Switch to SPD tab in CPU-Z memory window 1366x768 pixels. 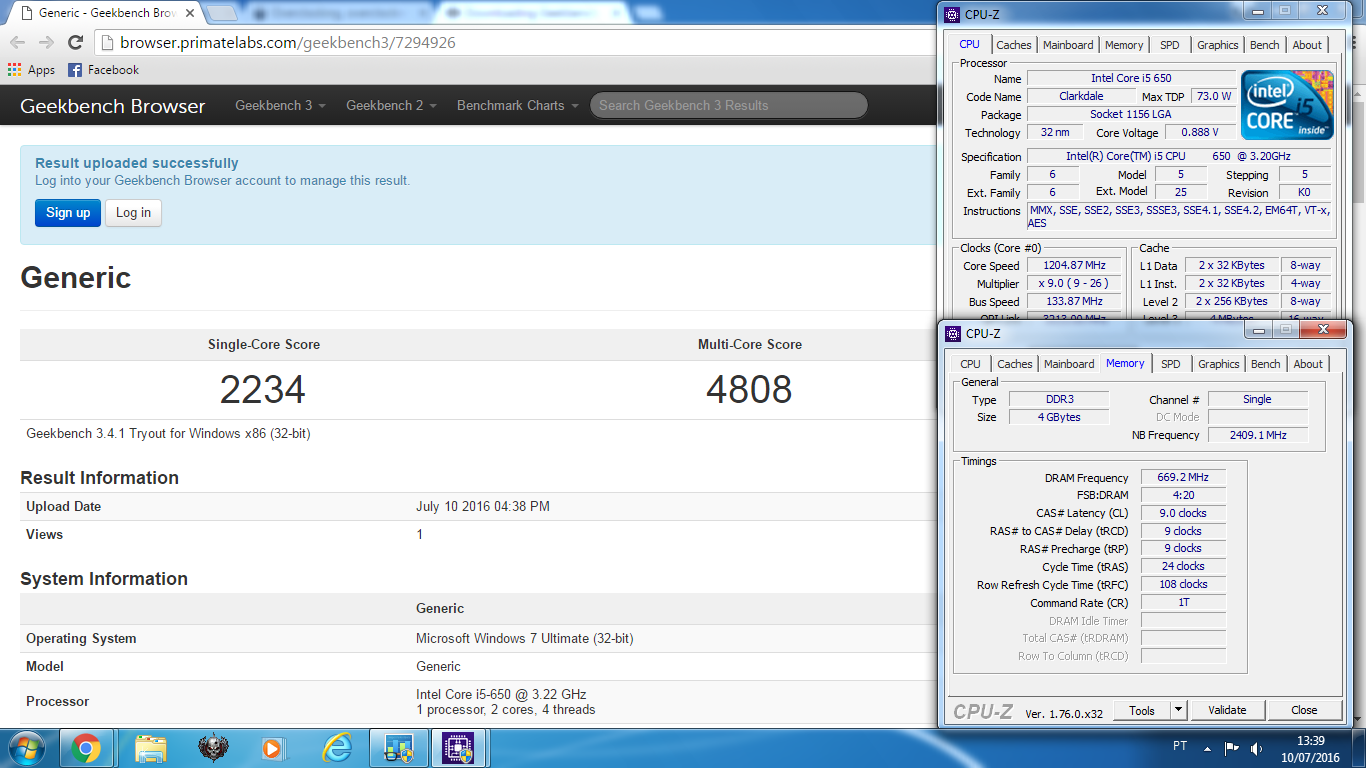coord(1170,364)
